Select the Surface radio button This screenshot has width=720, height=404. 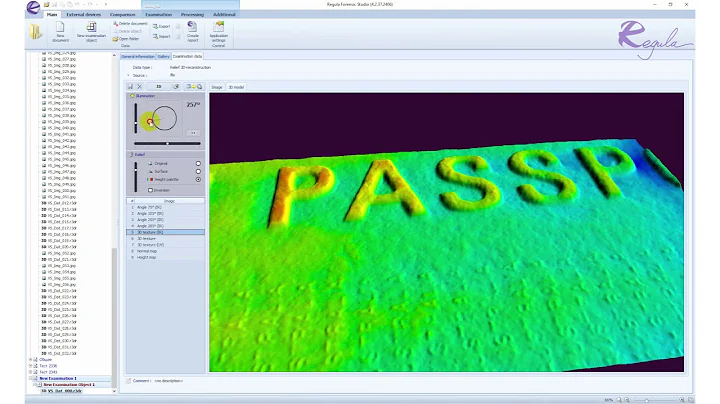(x=198, y=171)
